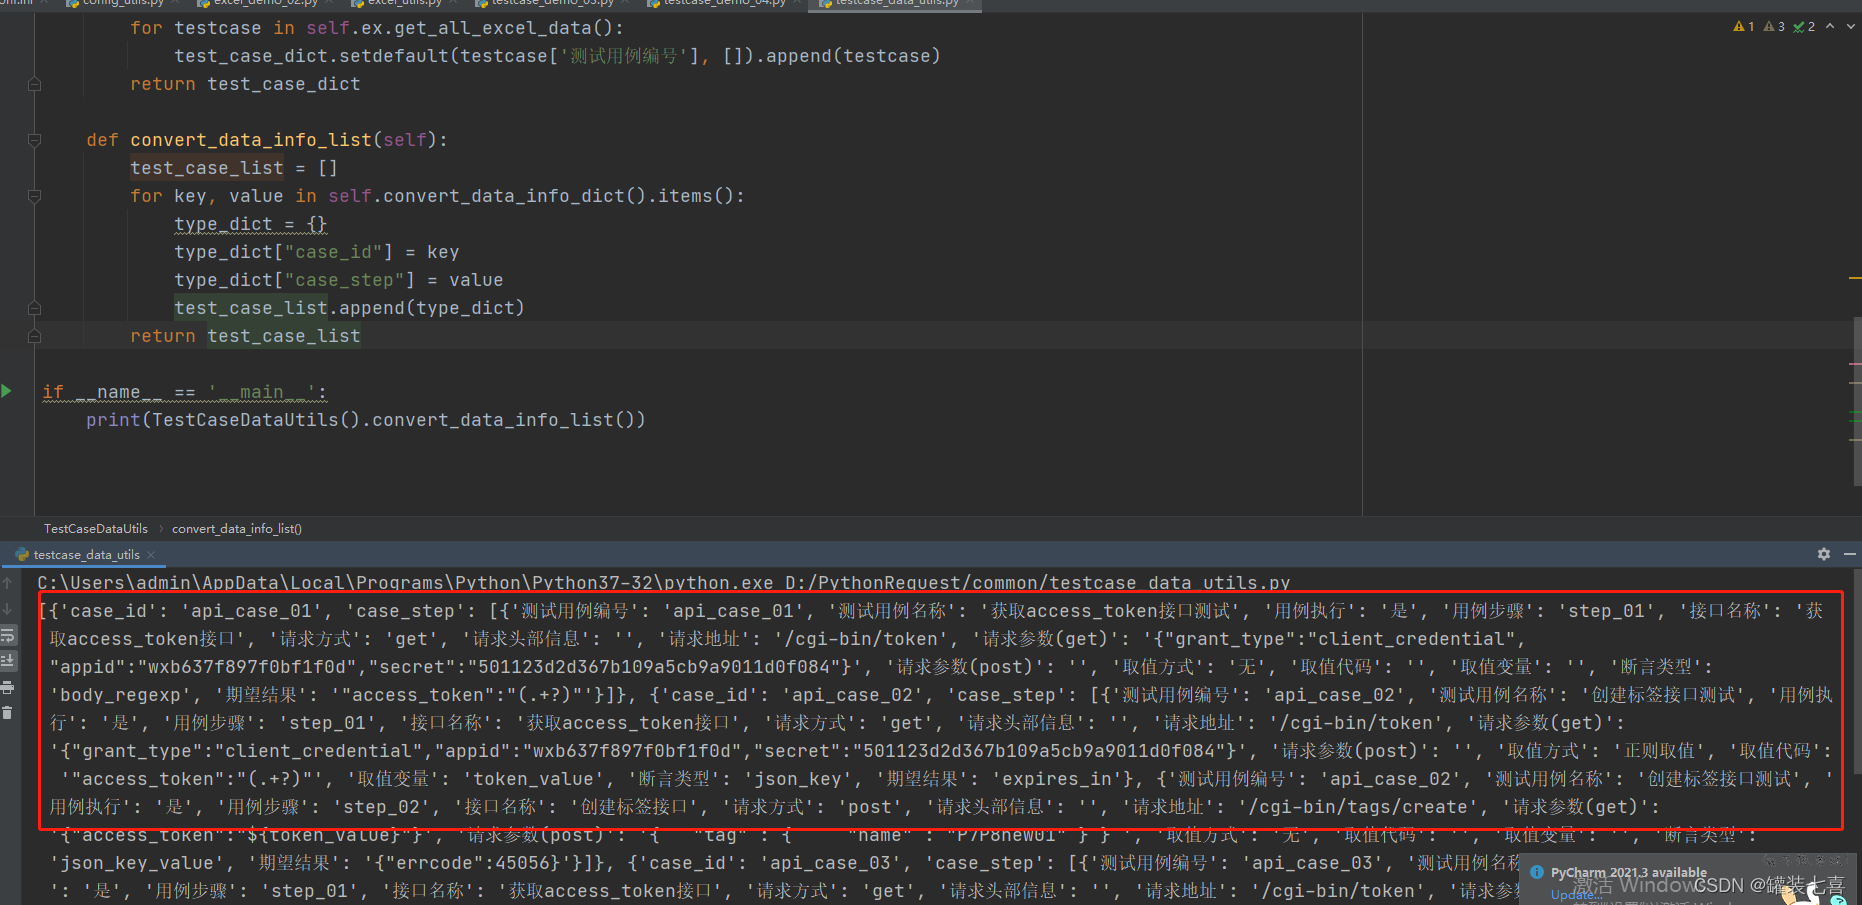This screenshot has width=1862, height=905.
Task: Clear all console output with trash icon
Action: (x=8, y=713)
